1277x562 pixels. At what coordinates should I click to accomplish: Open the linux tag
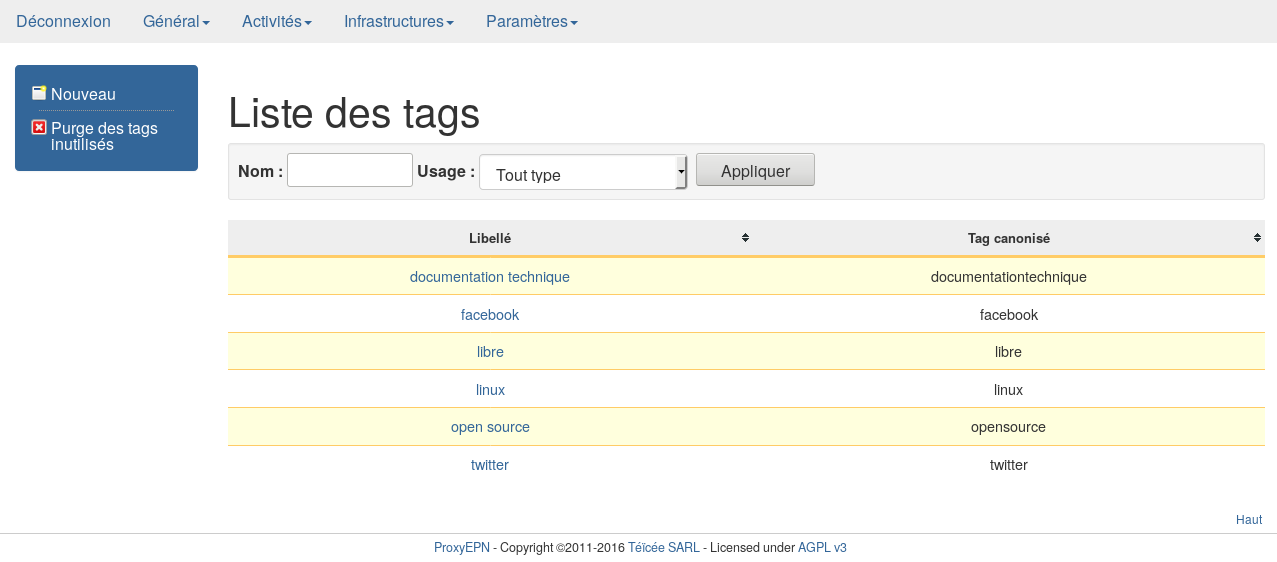click(x=489, y=390)
